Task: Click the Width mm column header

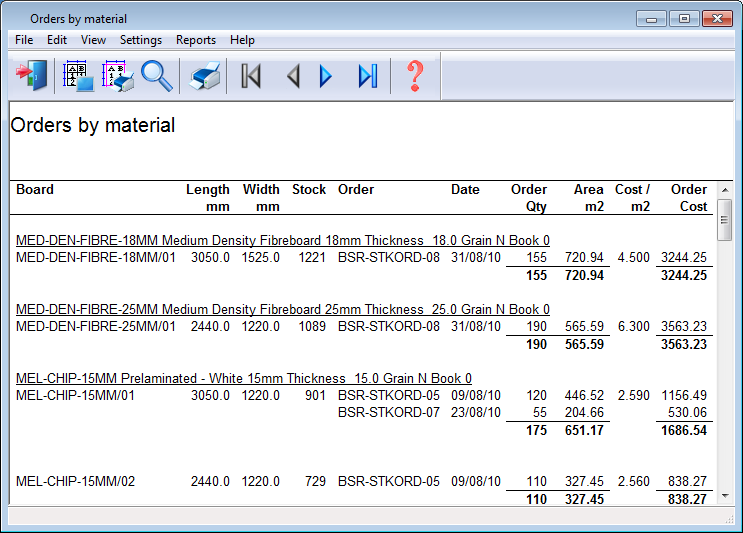Action: tap(261, 198)
